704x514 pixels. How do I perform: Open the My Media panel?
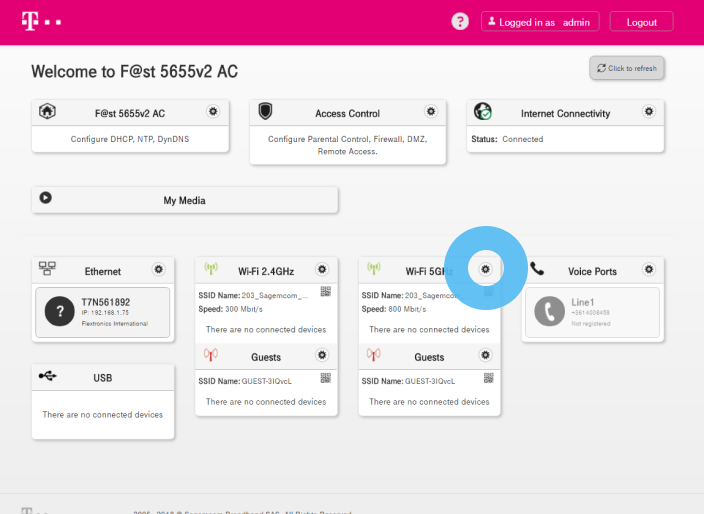click(x=184, y=200)
